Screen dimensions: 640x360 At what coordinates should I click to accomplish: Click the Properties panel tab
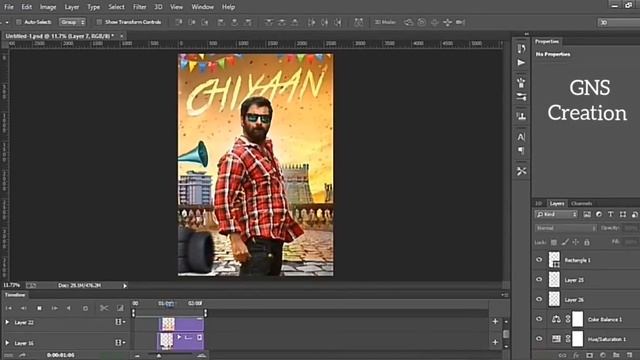coord(547,42)
